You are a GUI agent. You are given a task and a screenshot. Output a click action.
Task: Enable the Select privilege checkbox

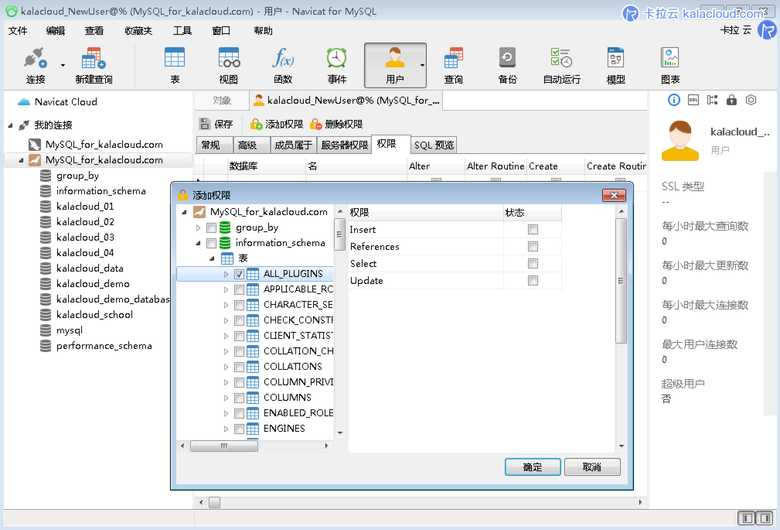[533, 263]
